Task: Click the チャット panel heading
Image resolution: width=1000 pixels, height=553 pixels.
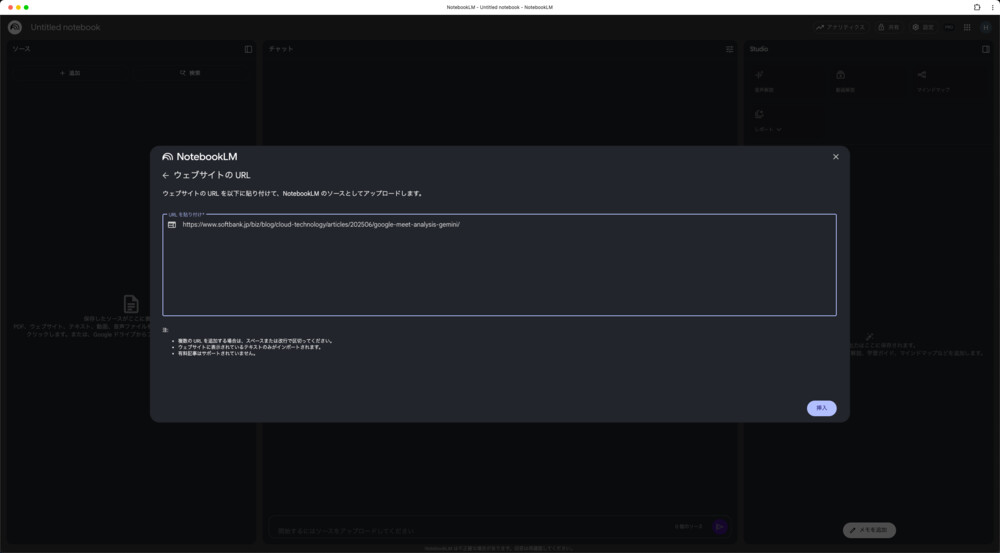Action: tap(281, 49)
